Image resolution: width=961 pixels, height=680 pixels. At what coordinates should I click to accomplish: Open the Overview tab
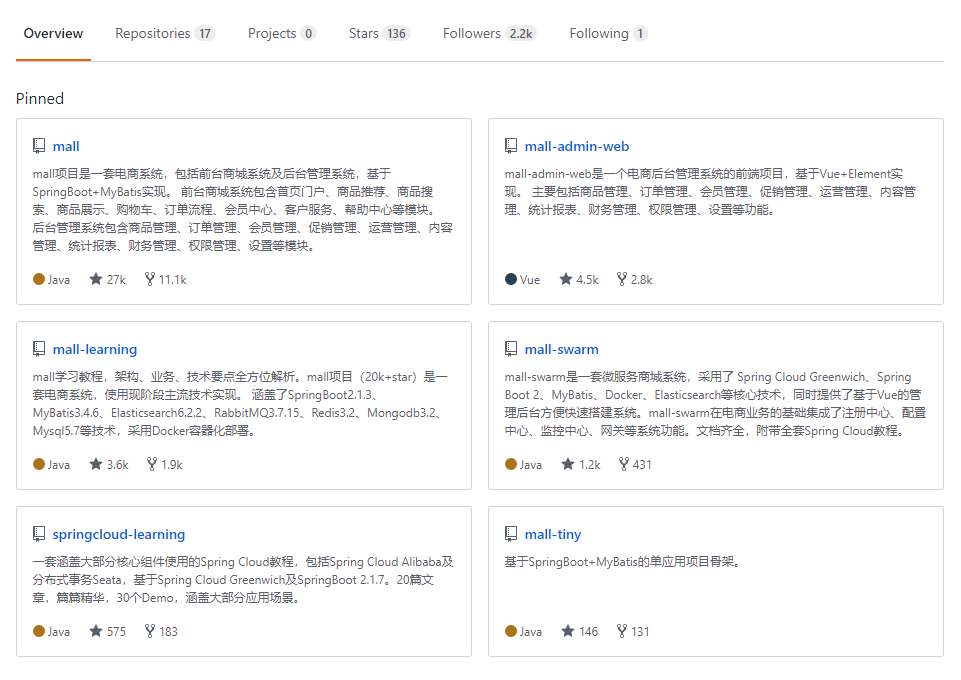pos(53,34)
